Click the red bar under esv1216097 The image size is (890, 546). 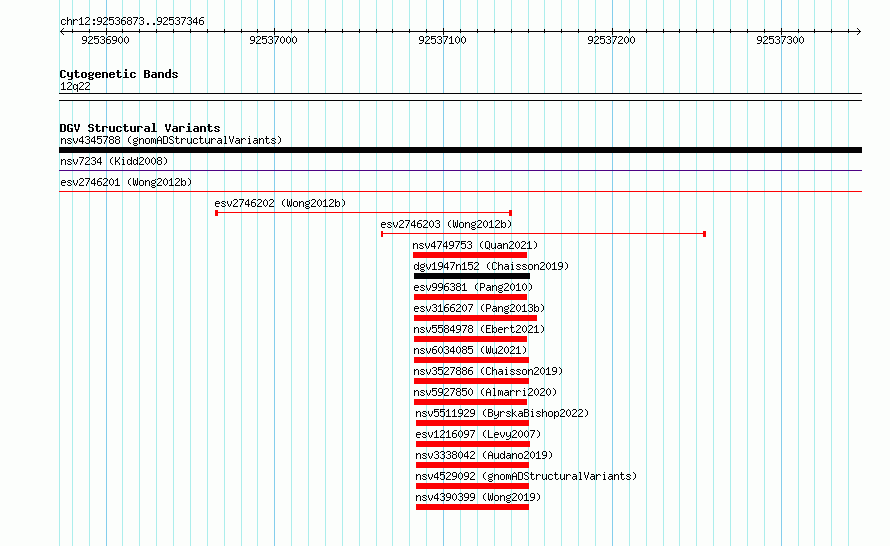click(x=473, y=444)
